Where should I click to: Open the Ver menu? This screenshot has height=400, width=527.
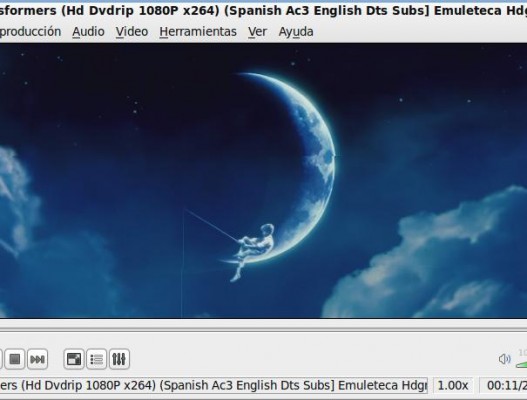(x=257, y=32)
